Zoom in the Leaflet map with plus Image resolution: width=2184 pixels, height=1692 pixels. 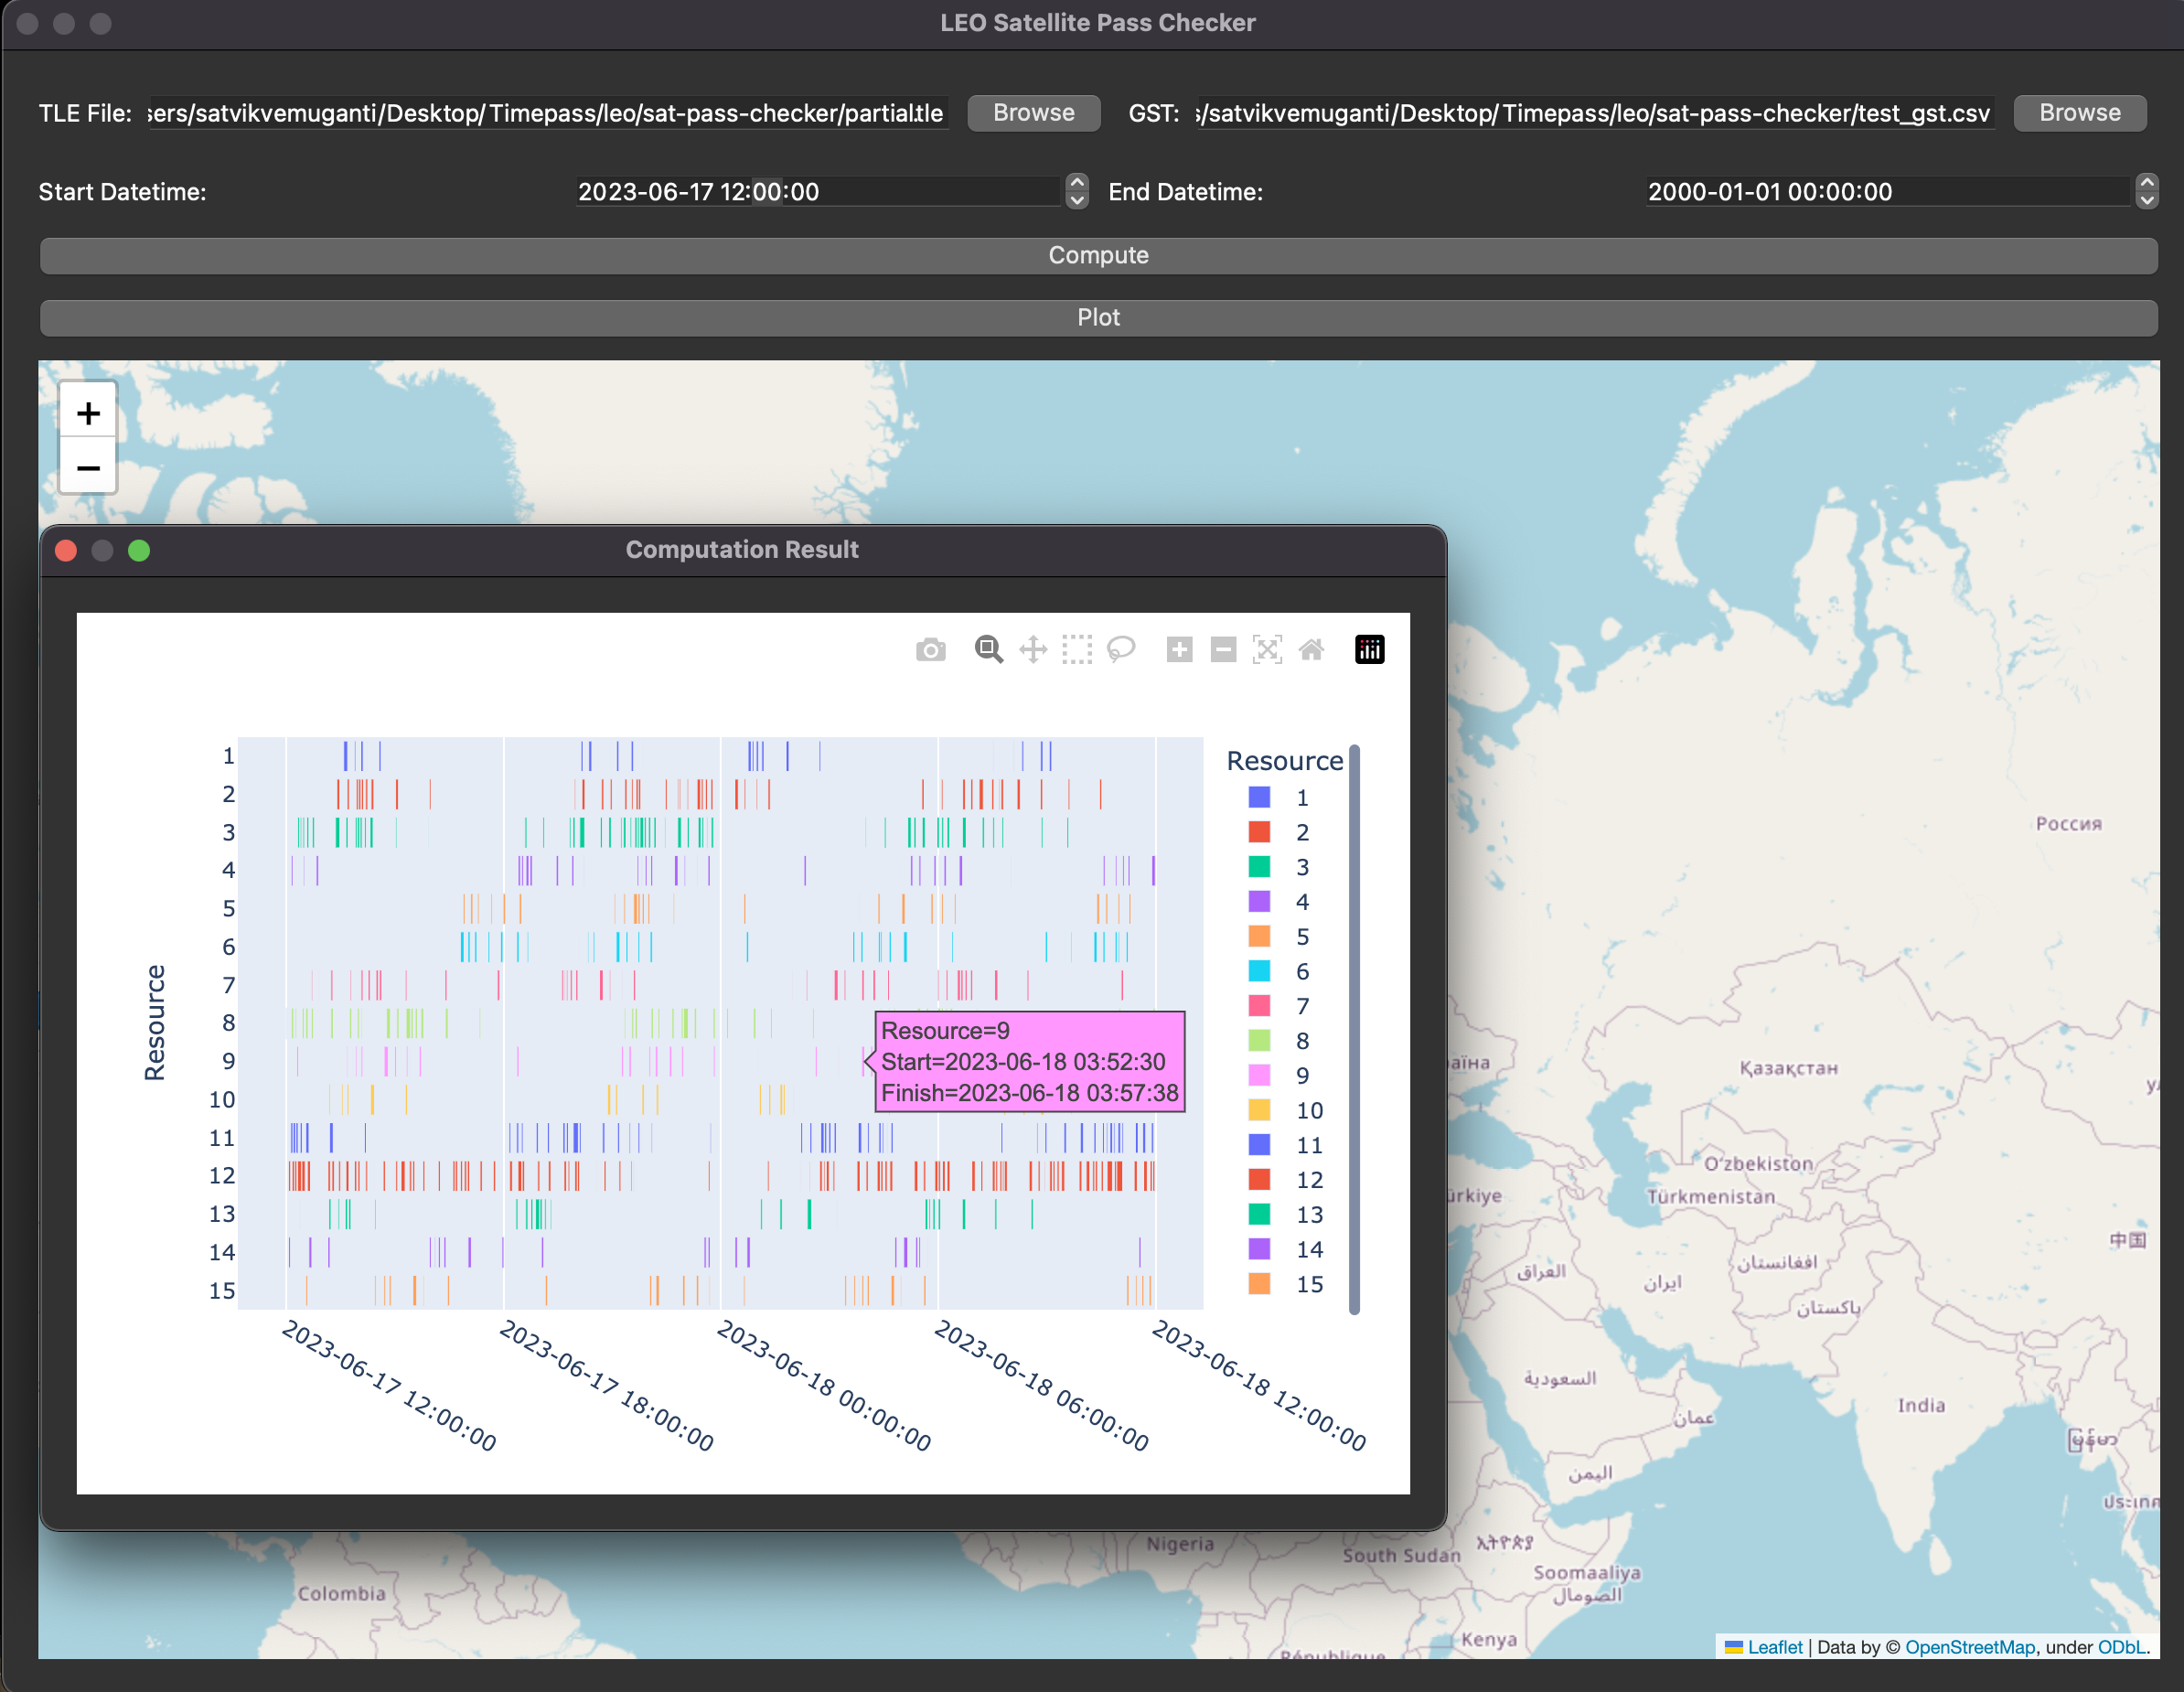[x=88, y=413]
